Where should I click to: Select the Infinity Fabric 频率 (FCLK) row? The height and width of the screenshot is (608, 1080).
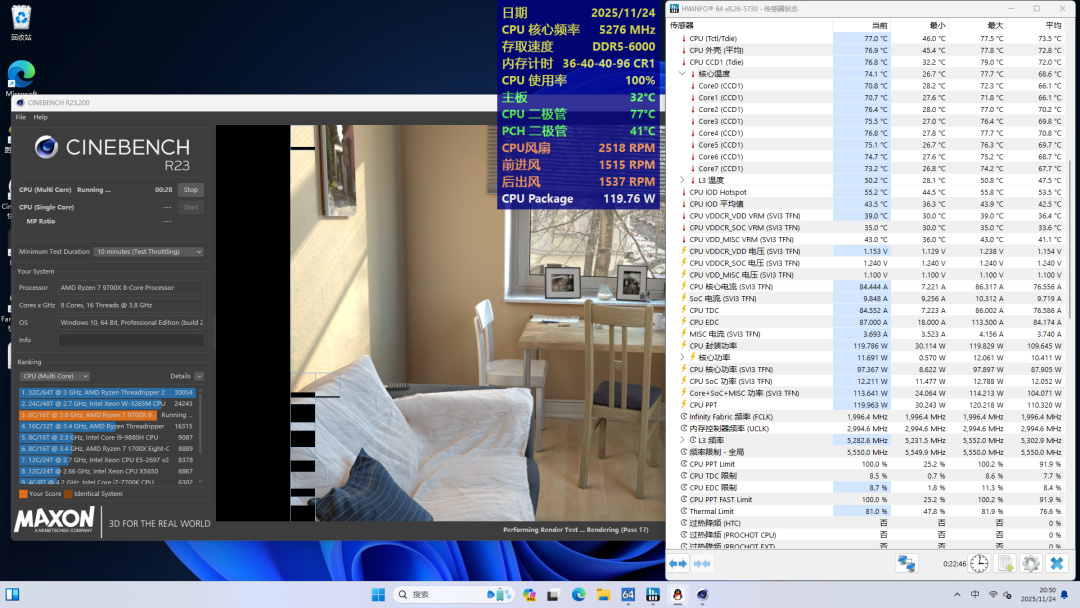(x=866, y=417)
